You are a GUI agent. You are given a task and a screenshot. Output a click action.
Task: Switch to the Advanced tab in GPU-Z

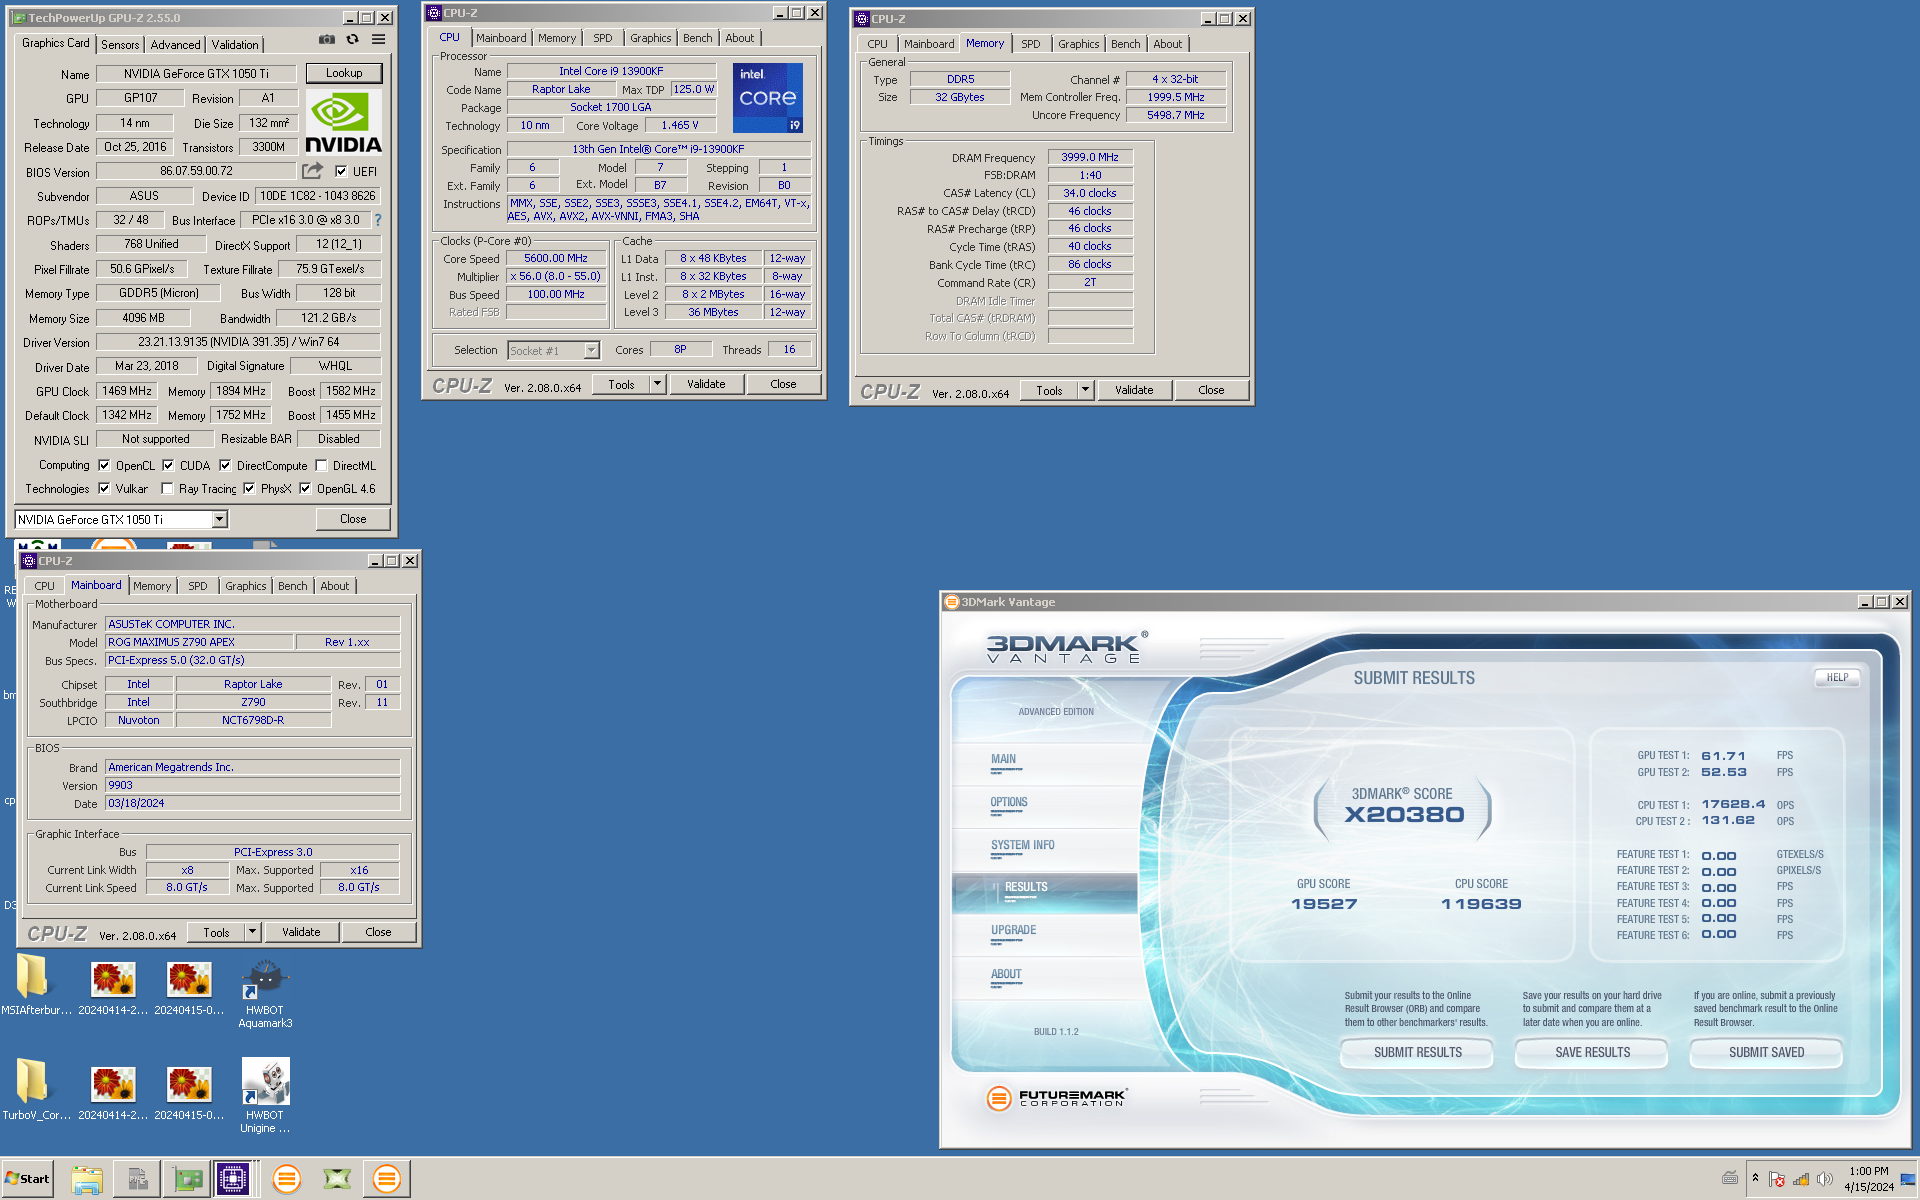[175, 45]
